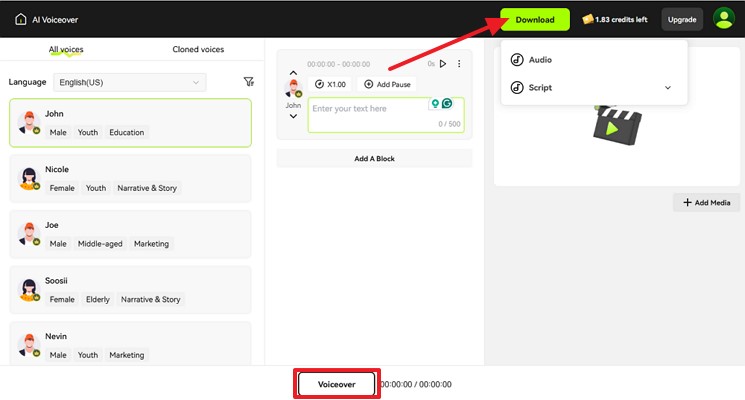The width and height of the screenshot is (745, 400).
Task: Click the Add Media button
Action: [x=707, y=202]
